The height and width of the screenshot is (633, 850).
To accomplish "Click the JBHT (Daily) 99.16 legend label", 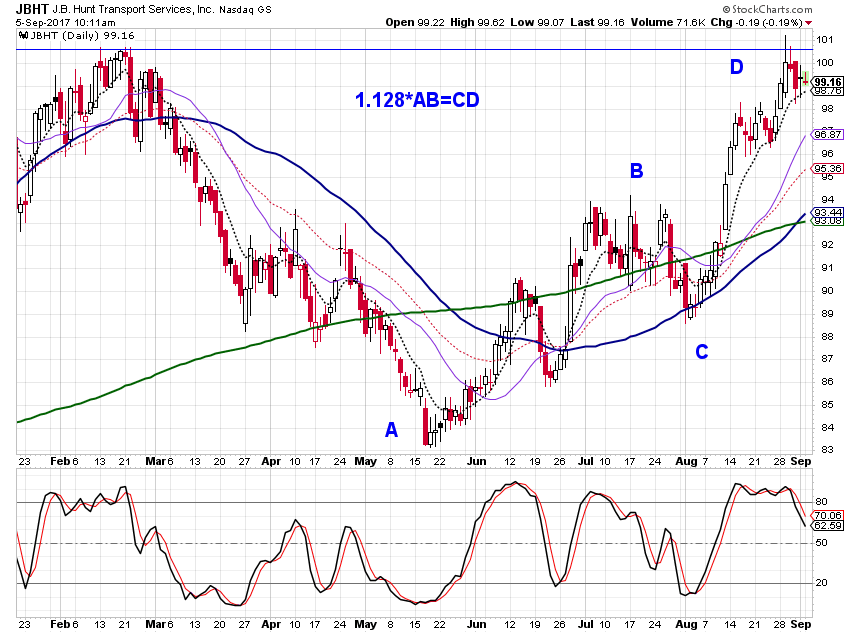I will point(82,36).
